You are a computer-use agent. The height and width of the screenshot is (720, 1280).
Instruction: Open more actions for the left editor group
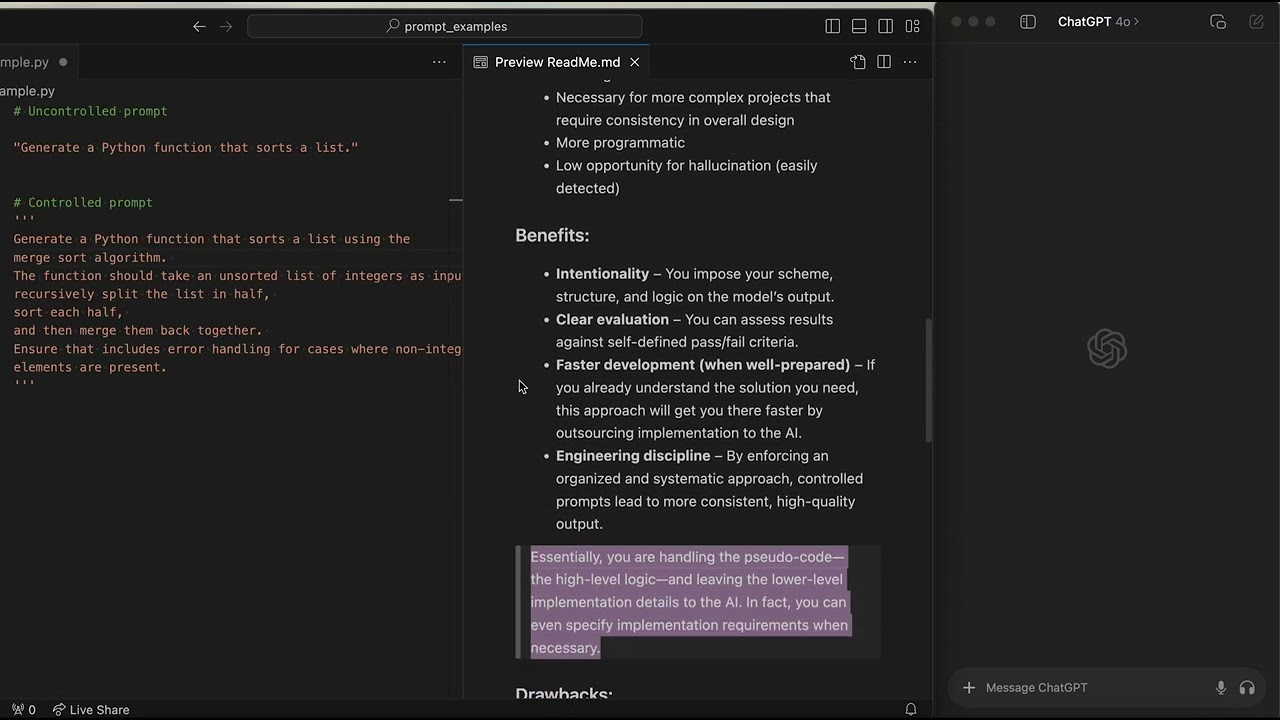(x=439, y=62)
